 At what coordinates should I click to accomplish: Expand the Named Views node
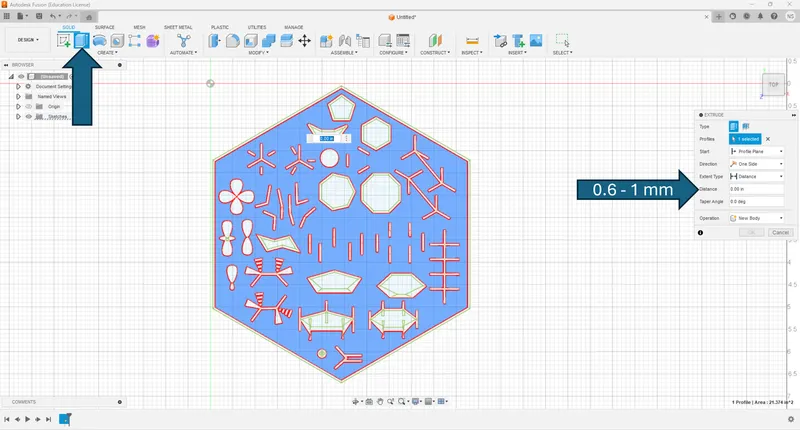[x=18, y=96]
